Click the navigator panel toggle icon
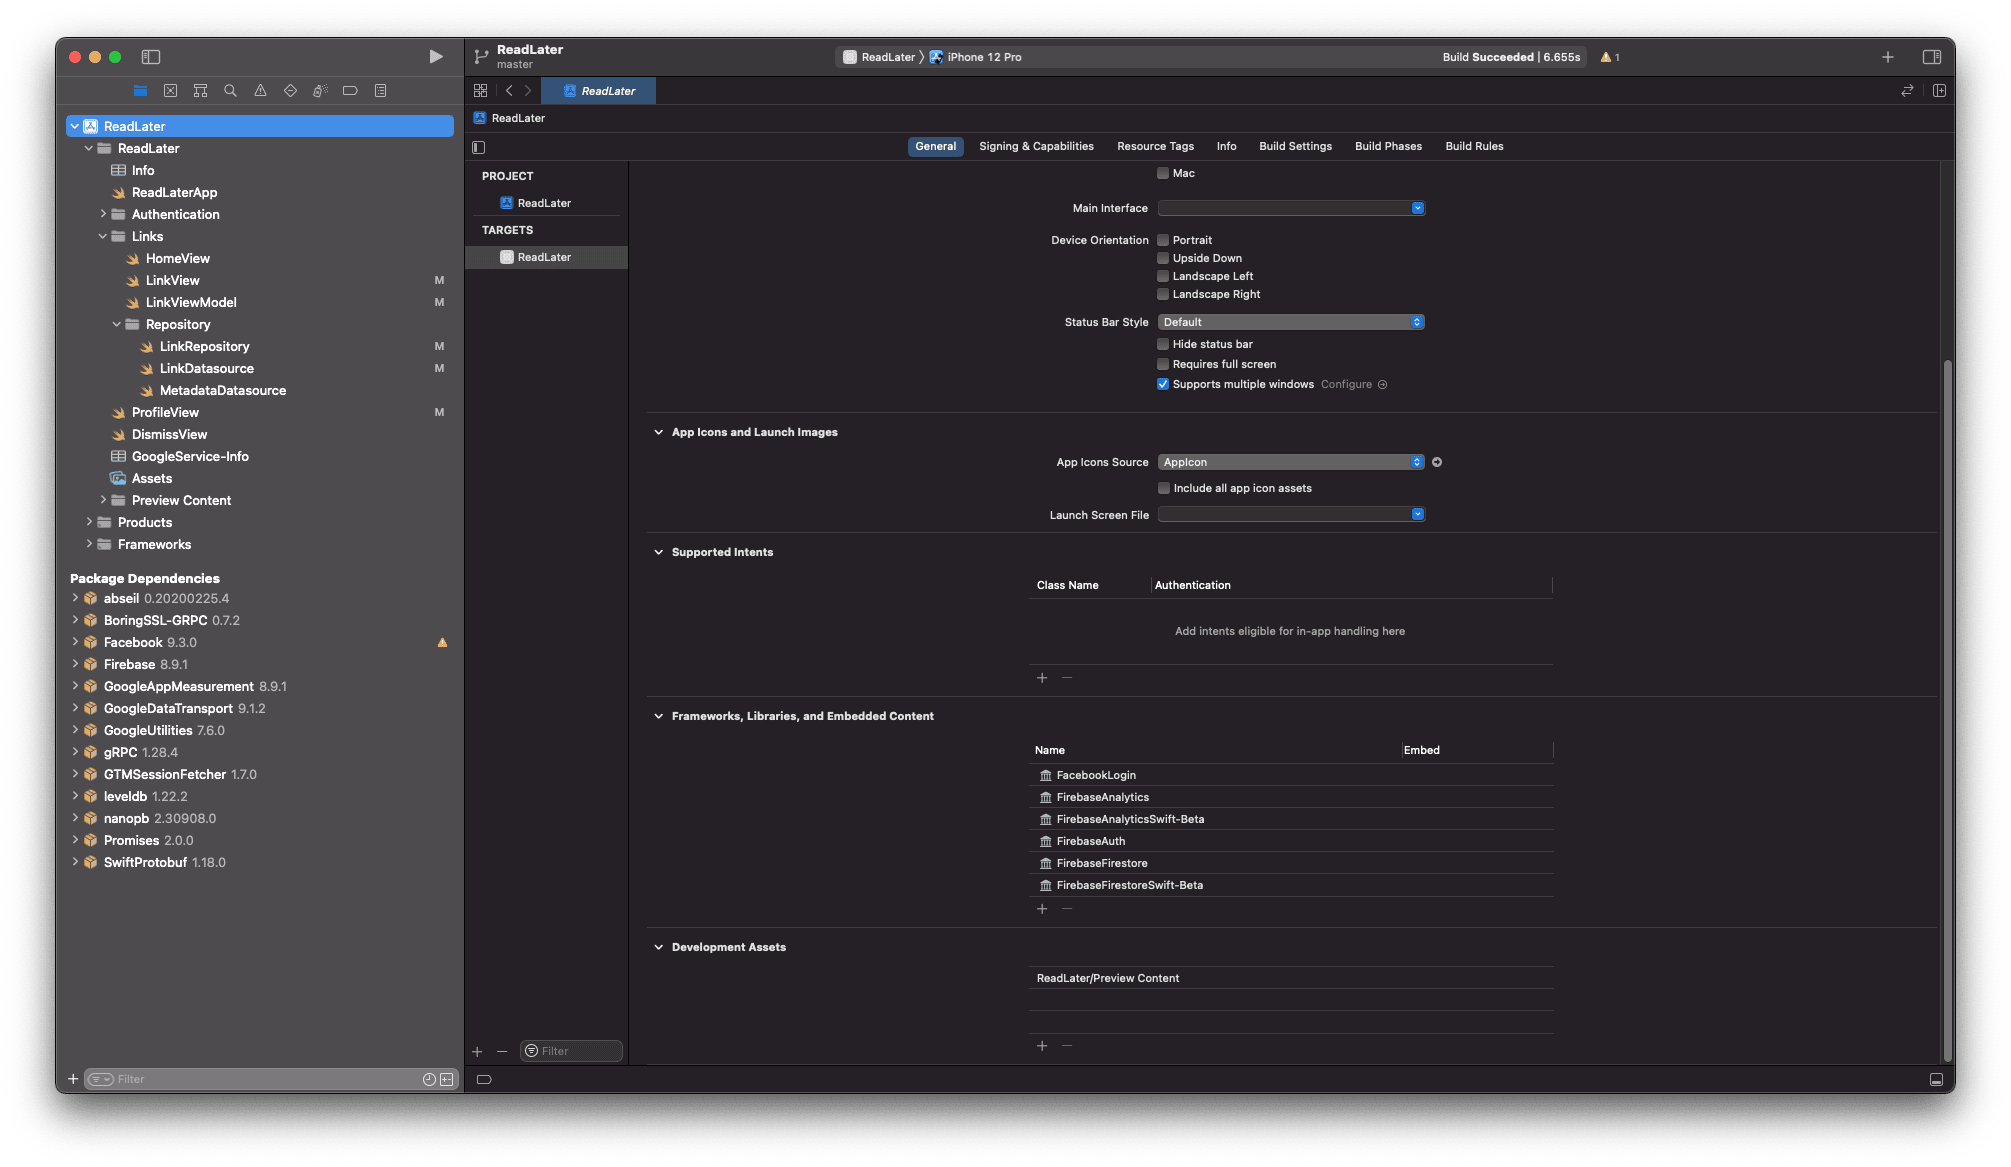 151,56
